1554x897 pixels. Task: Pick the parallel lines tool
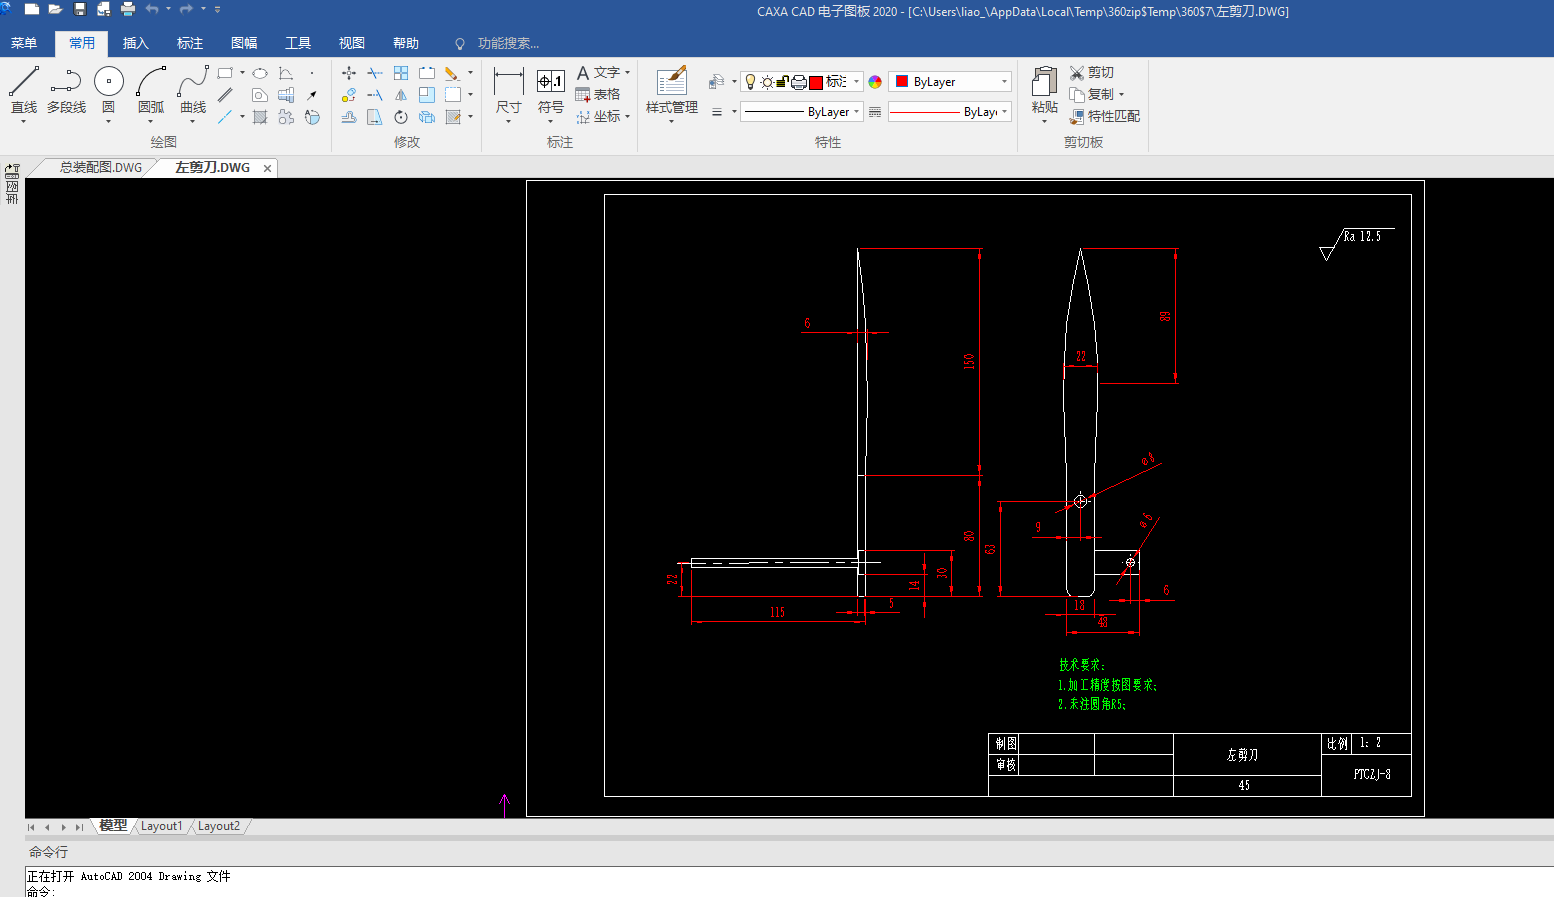tap(225, 95)
